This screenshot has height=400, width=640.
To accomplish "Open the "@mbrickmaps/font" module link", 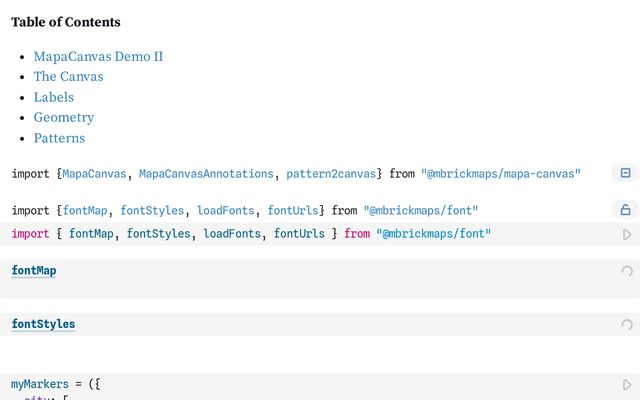I will [x=420, y=210].
